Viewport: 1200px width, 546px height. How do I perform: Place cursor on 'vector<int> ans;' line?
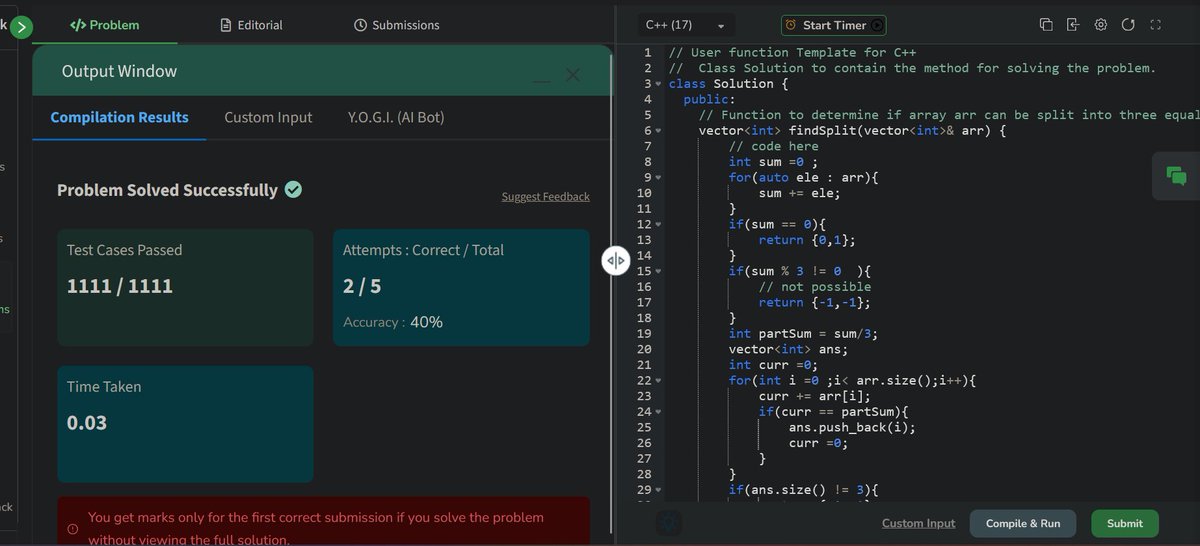point(788,349)
